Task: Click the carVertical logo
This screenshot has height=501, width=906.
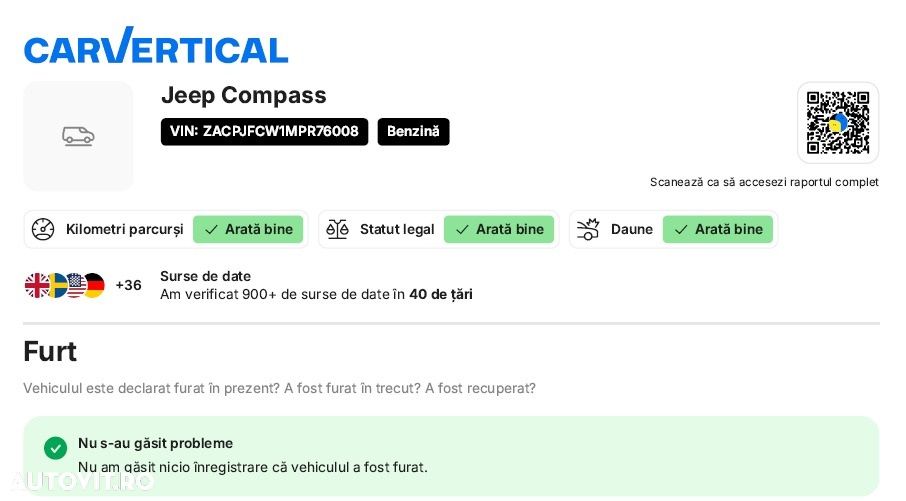Action: pyautogui.click(x=156, y=46)
